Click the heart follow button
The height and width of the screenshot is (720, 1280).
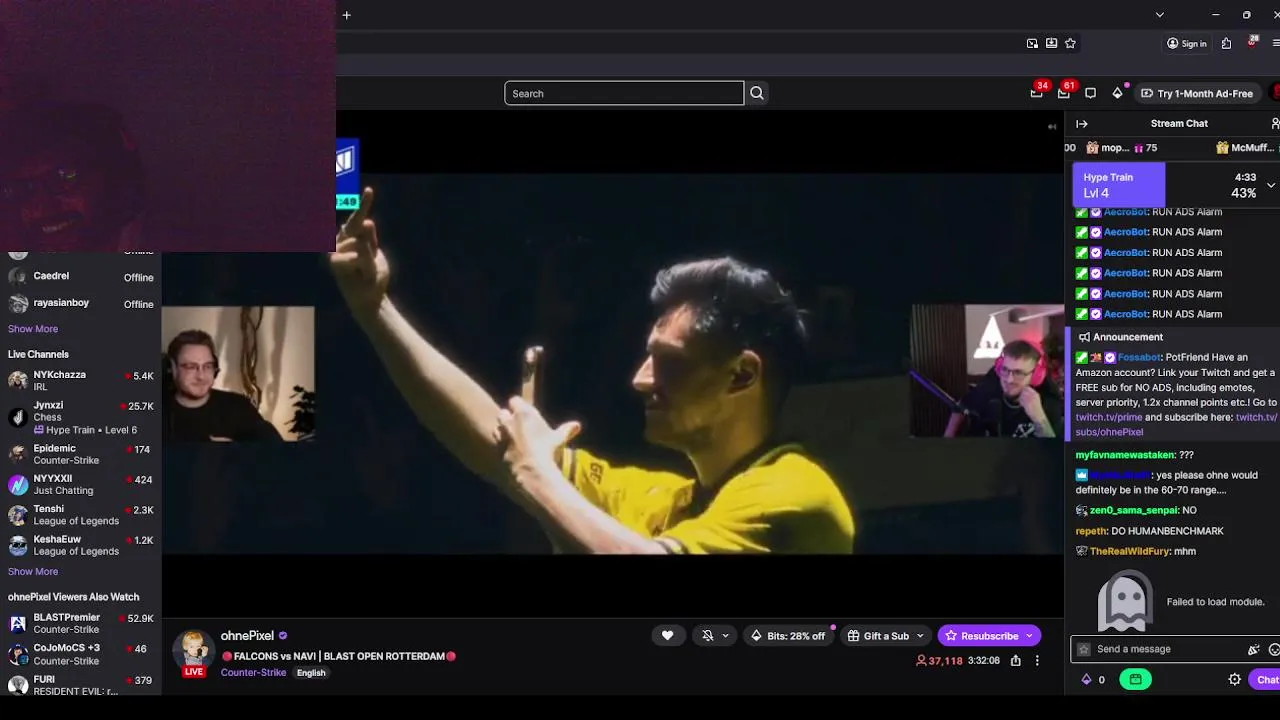668,636
